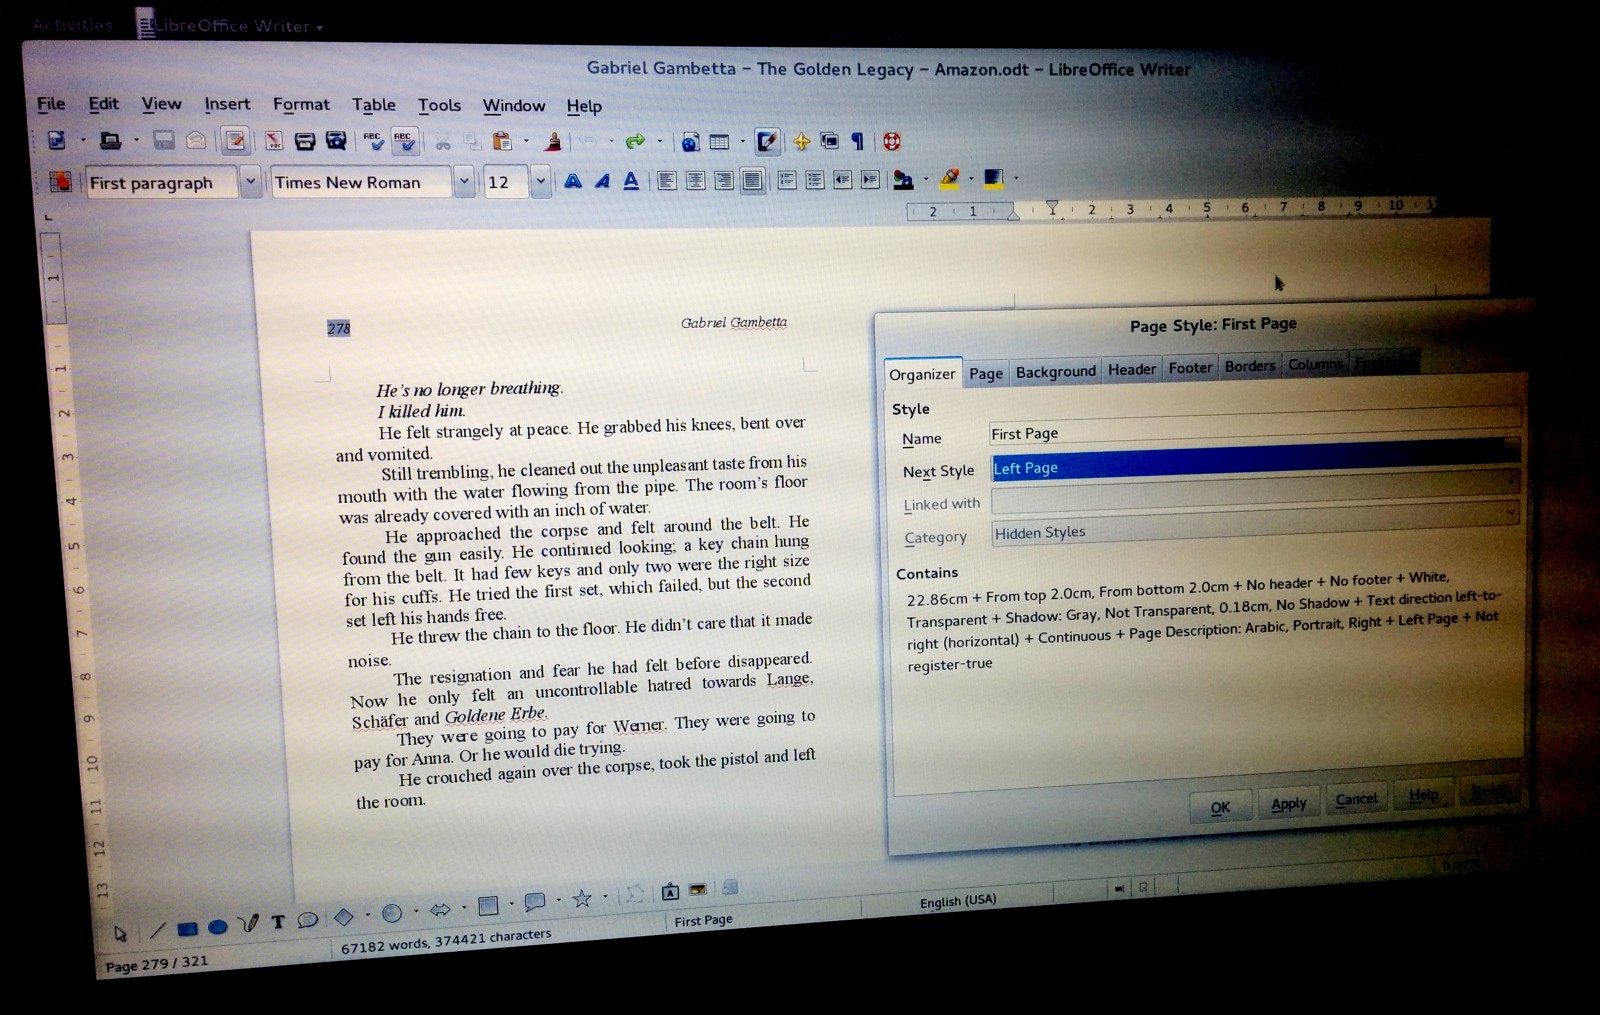Open LibreOffice Help lifebuoy icon
The image size is (1600, 1015).
[x=891, y=141]
